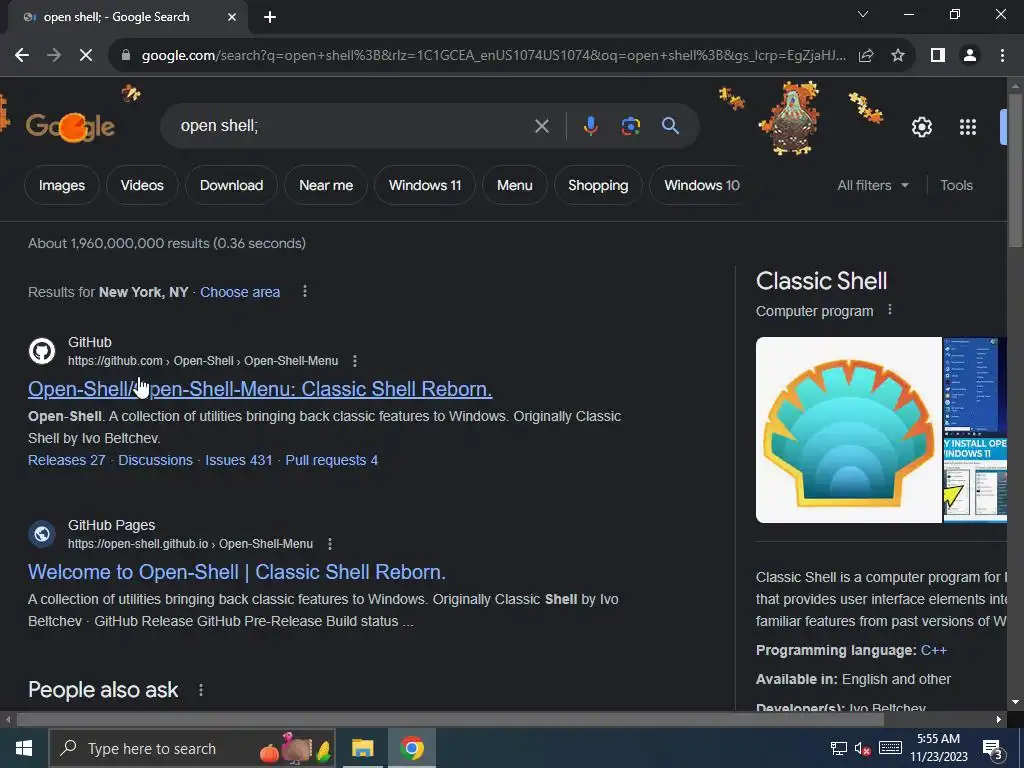Click the share page icon in address bar
This screenshot has width=1024, height=768.
point(866,56)
